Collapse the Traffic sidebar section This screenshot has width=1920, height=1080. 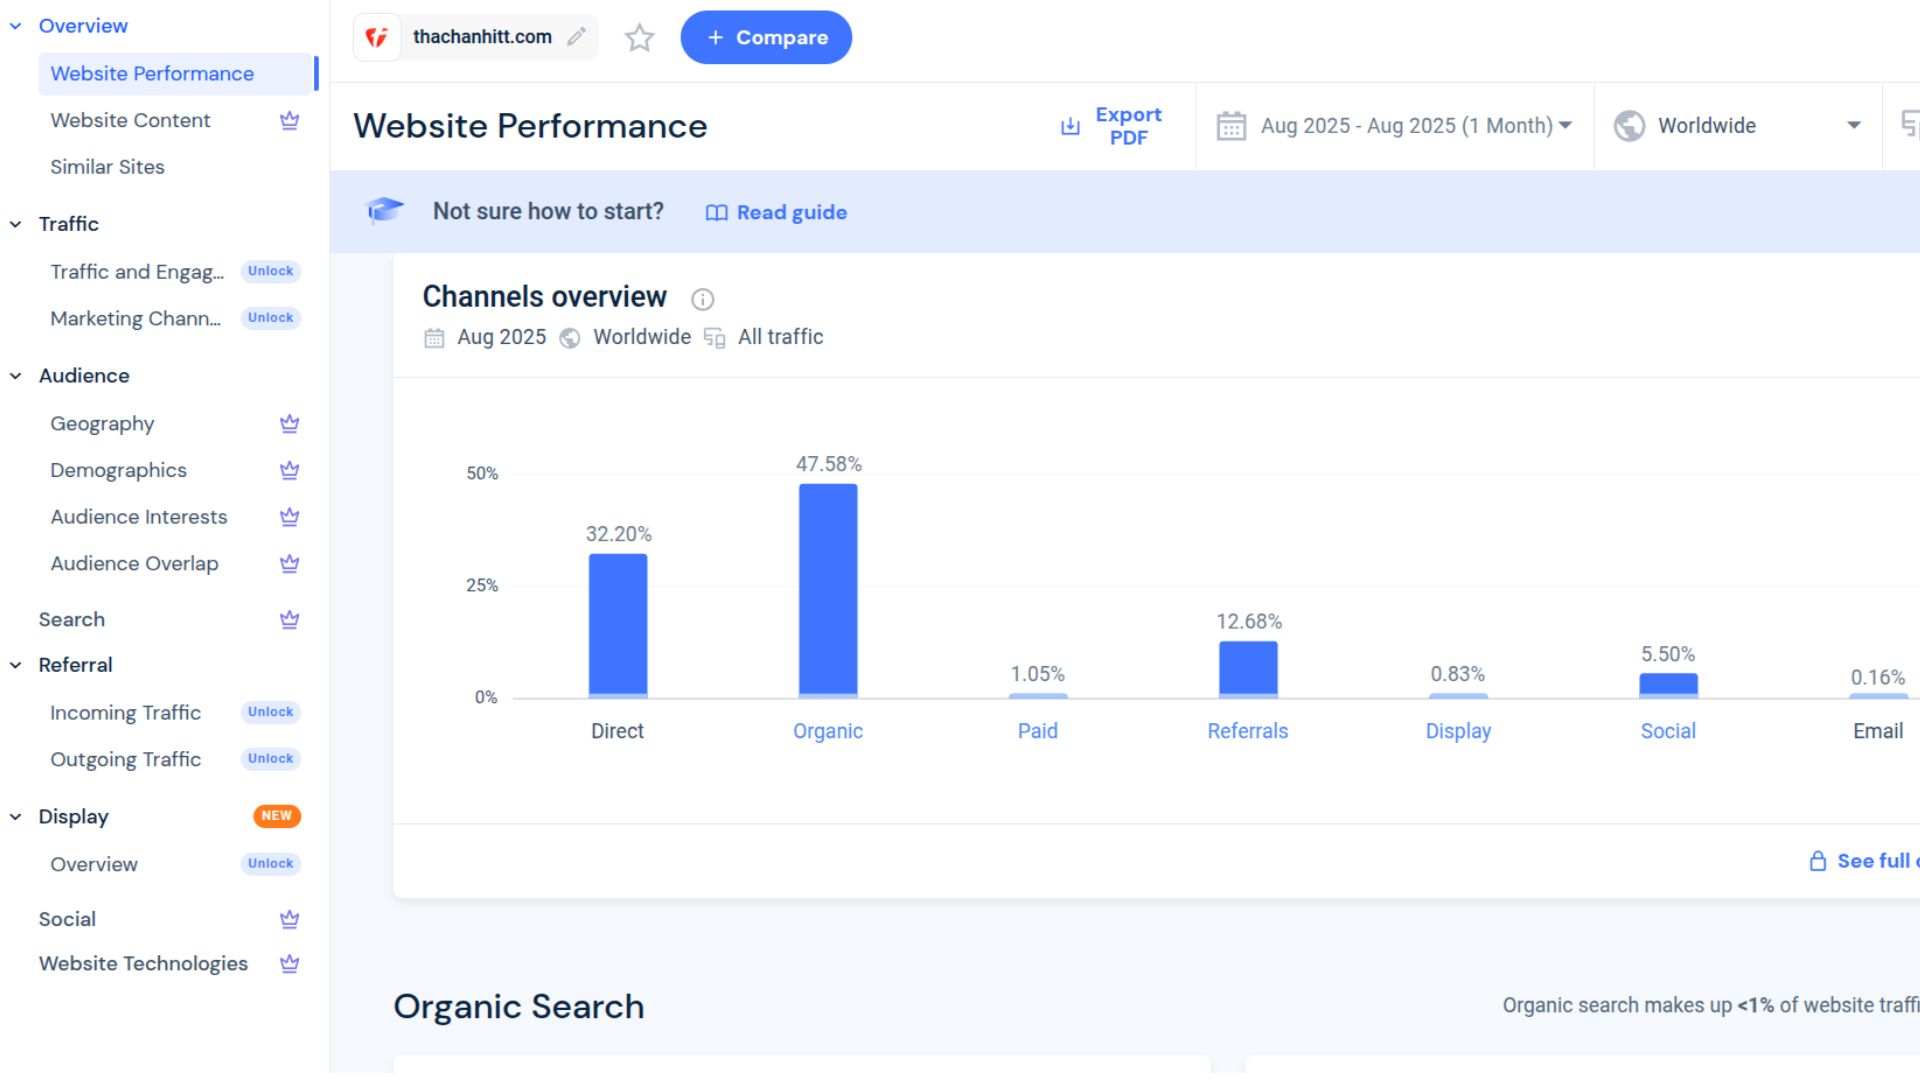(x=16, y=224)
